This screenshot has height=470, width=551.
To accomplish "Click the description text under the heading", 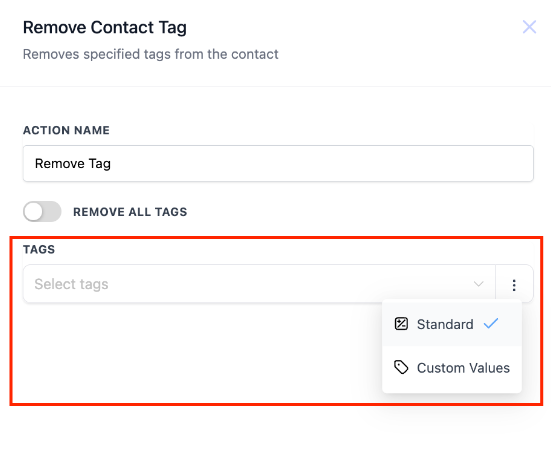I will pyautogui.click(x=150, y=54).
